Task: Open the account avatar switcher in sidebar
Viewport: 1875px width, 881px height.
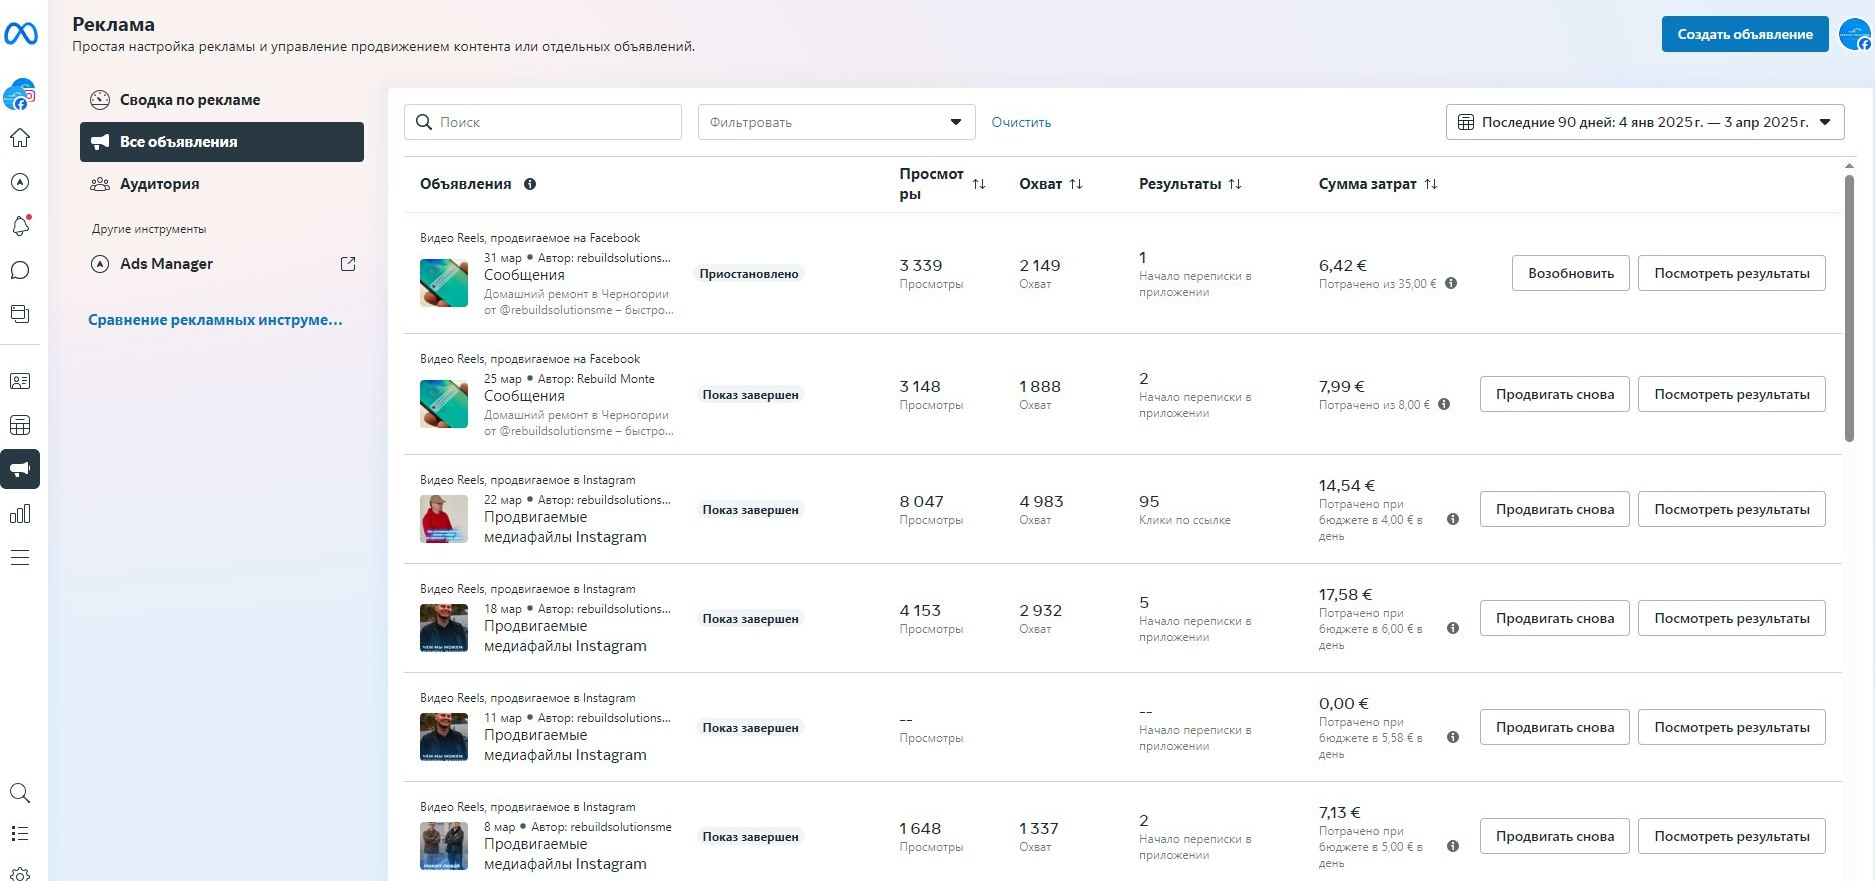Action: pos(20,95)
